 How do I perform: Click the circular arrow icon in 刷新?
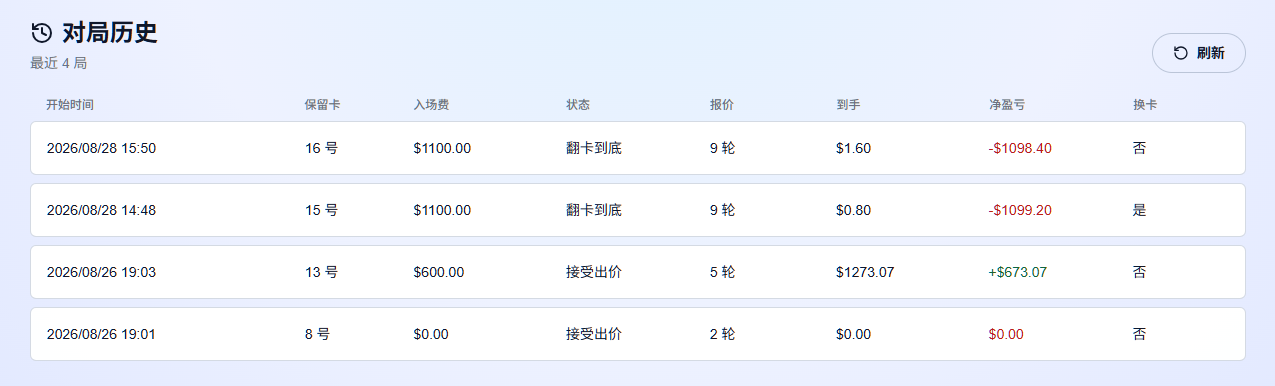coord(1180,53)
